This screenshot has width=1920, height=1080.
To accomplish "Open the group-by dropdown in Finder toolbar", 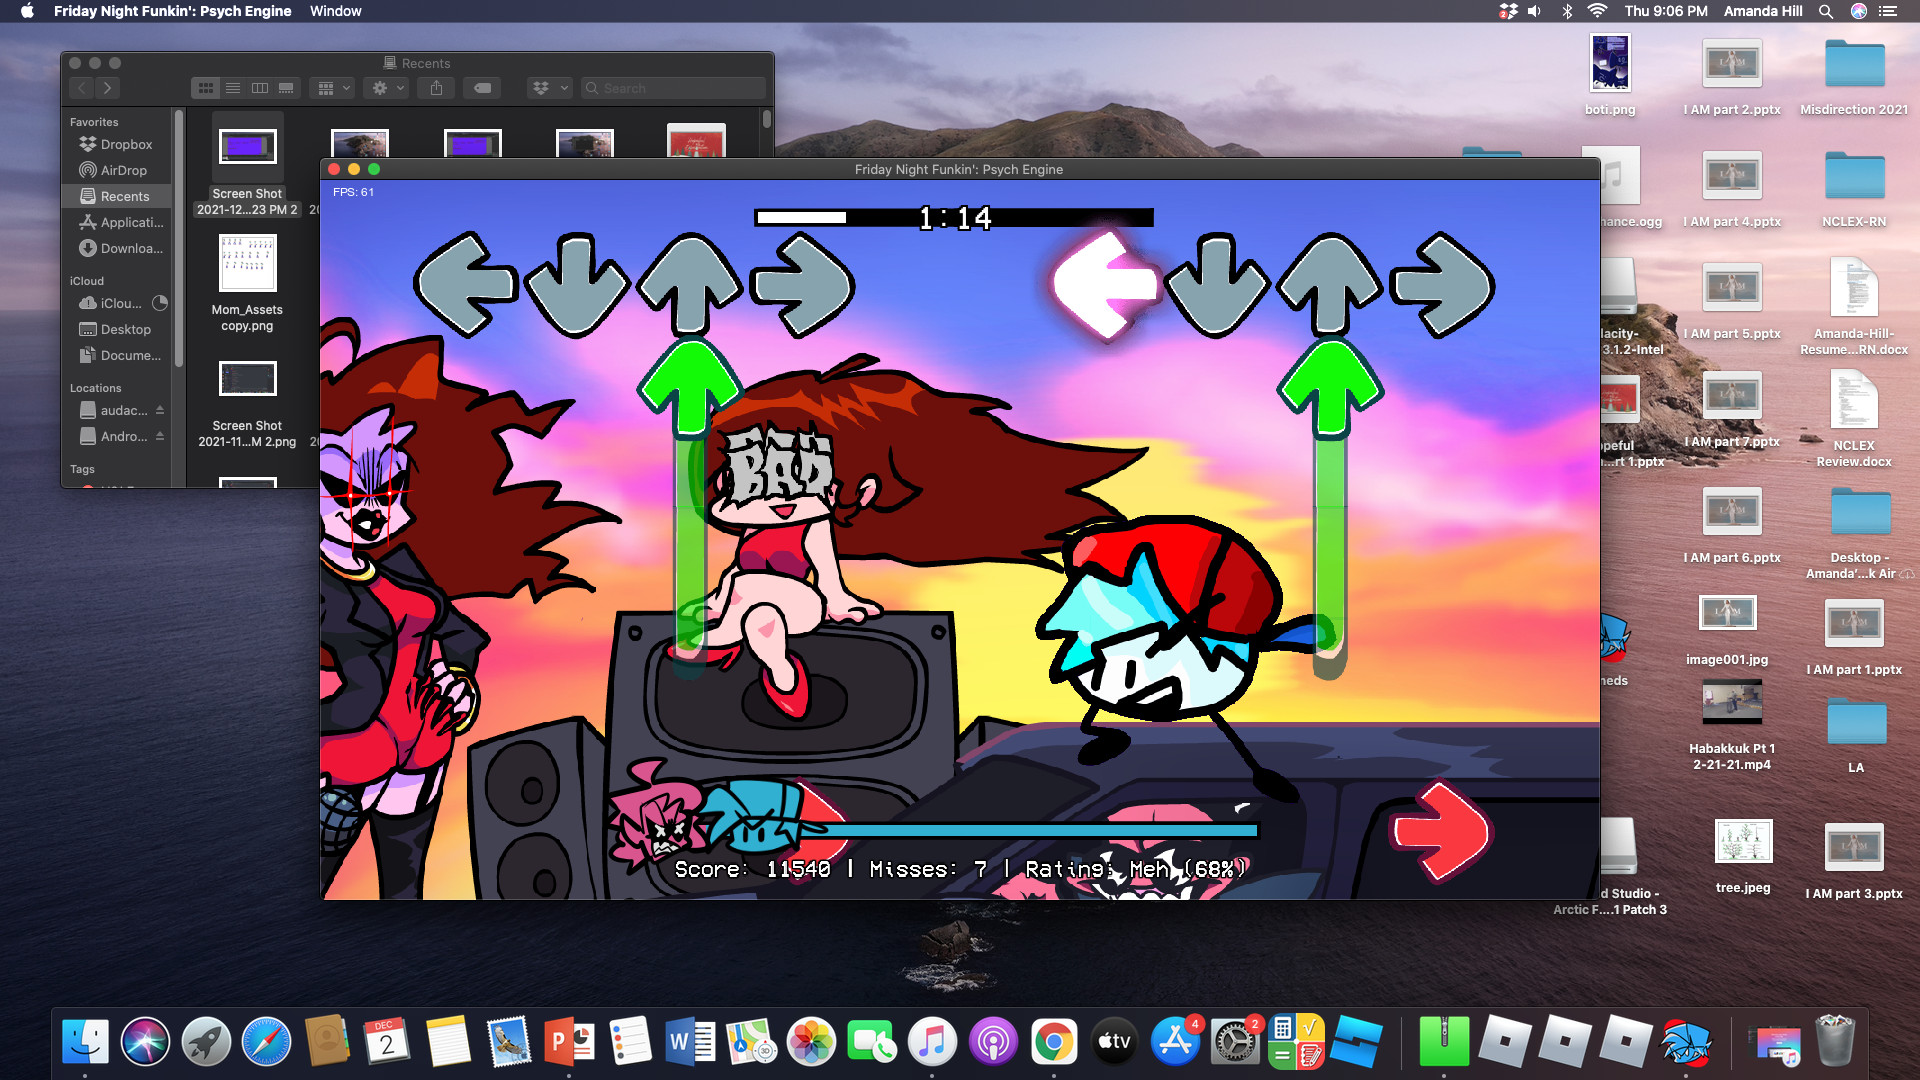I will click(x=334, y=88).
